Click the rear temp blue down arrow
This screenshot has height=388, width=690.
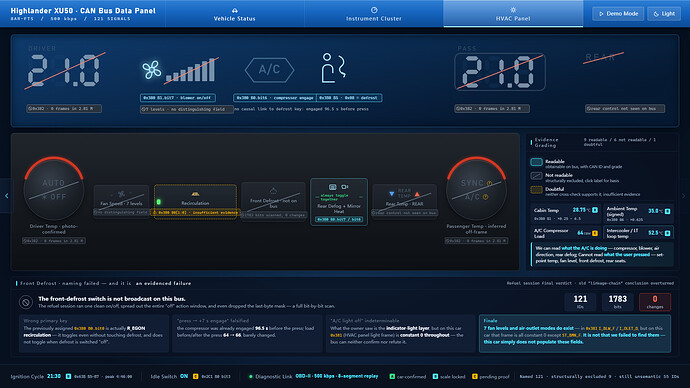(x=392, y=194)
